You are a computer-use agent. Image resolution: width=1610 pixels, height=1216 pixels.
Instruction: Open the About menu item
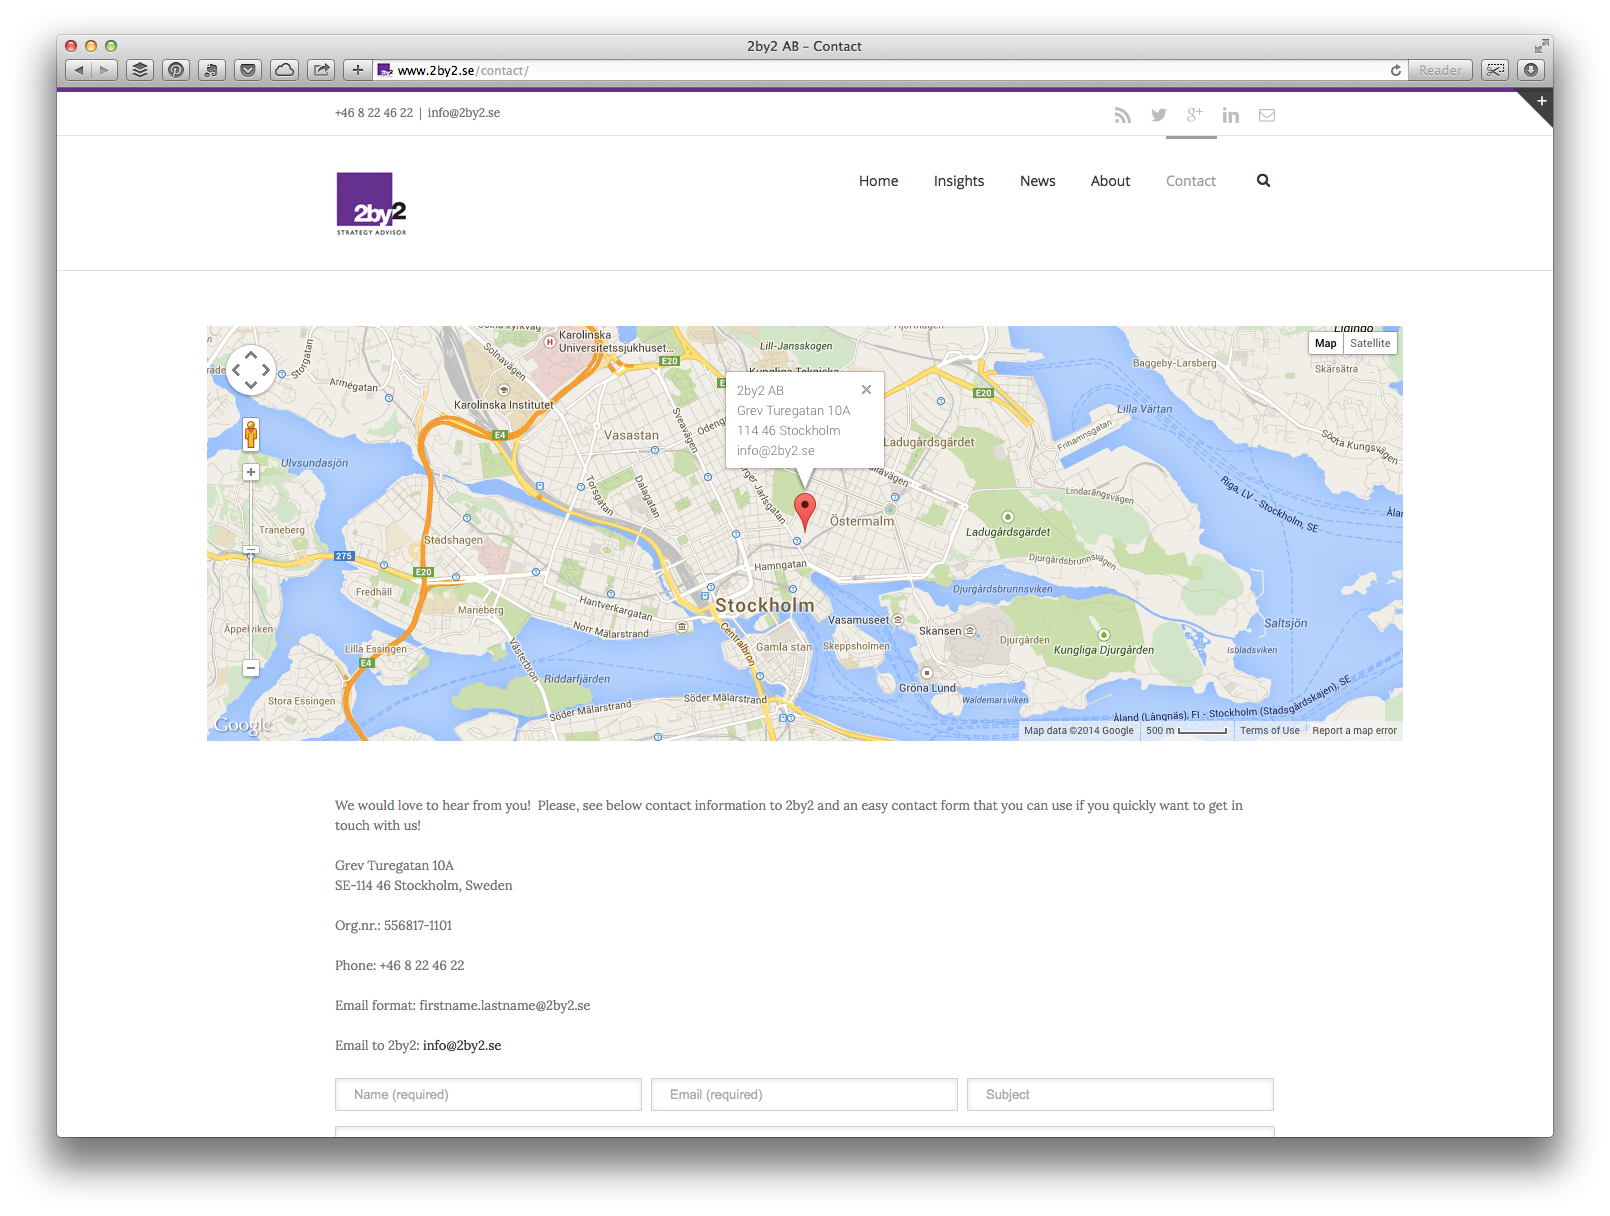1110,181
